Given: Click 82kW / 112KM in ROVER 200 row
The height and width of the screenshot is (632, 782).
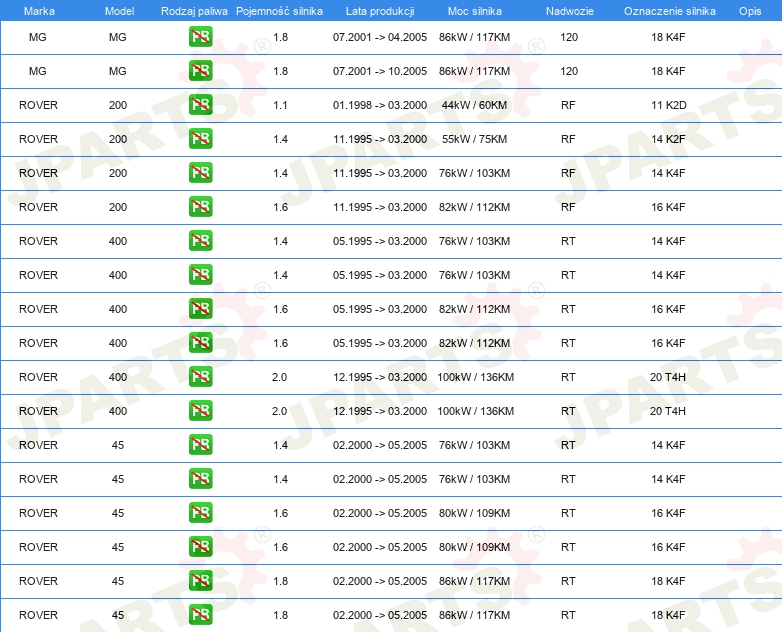Looking at the screenshot, I should click(x=474, y=207).
